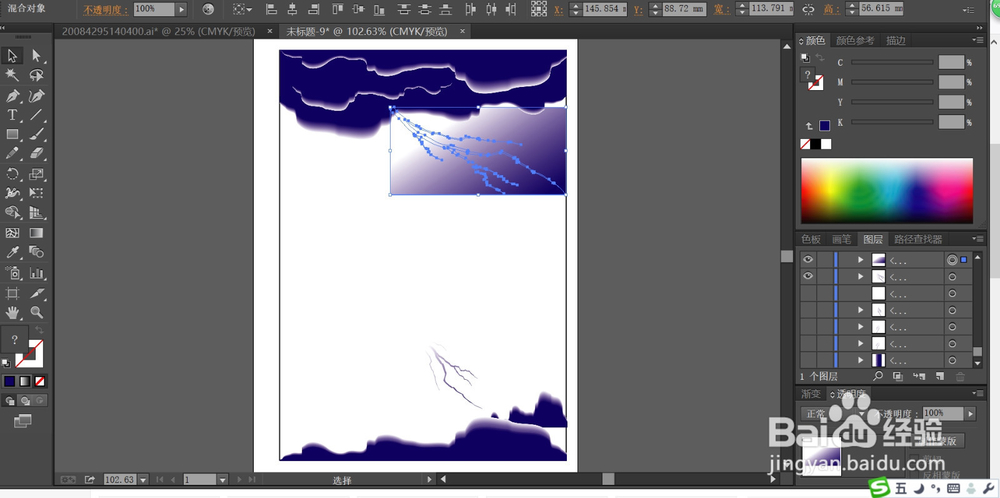Switch to 路径查找器 tab

point(918,239)
